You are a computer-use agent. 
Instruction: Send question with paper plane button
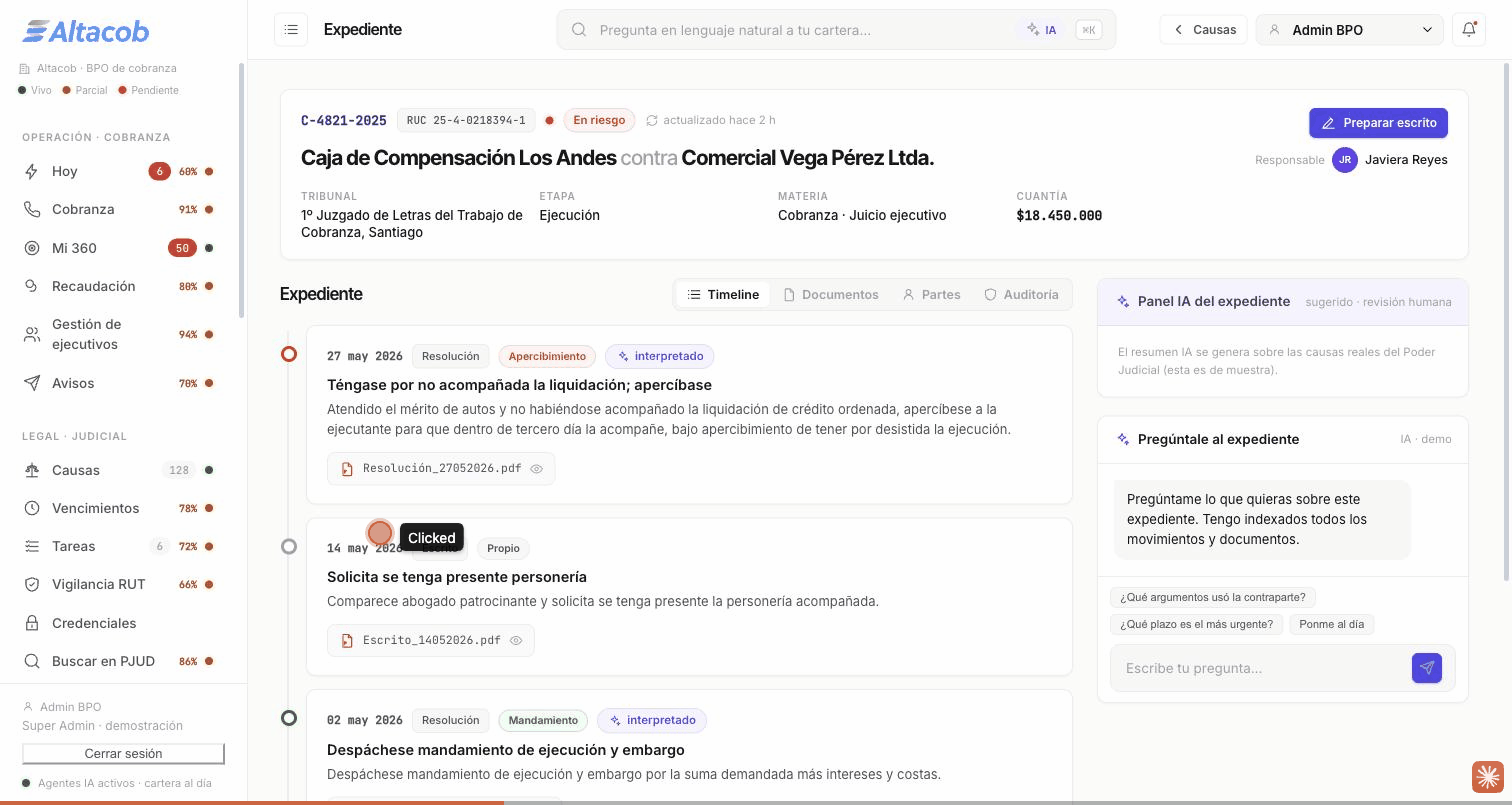(x=1427, y=668)
